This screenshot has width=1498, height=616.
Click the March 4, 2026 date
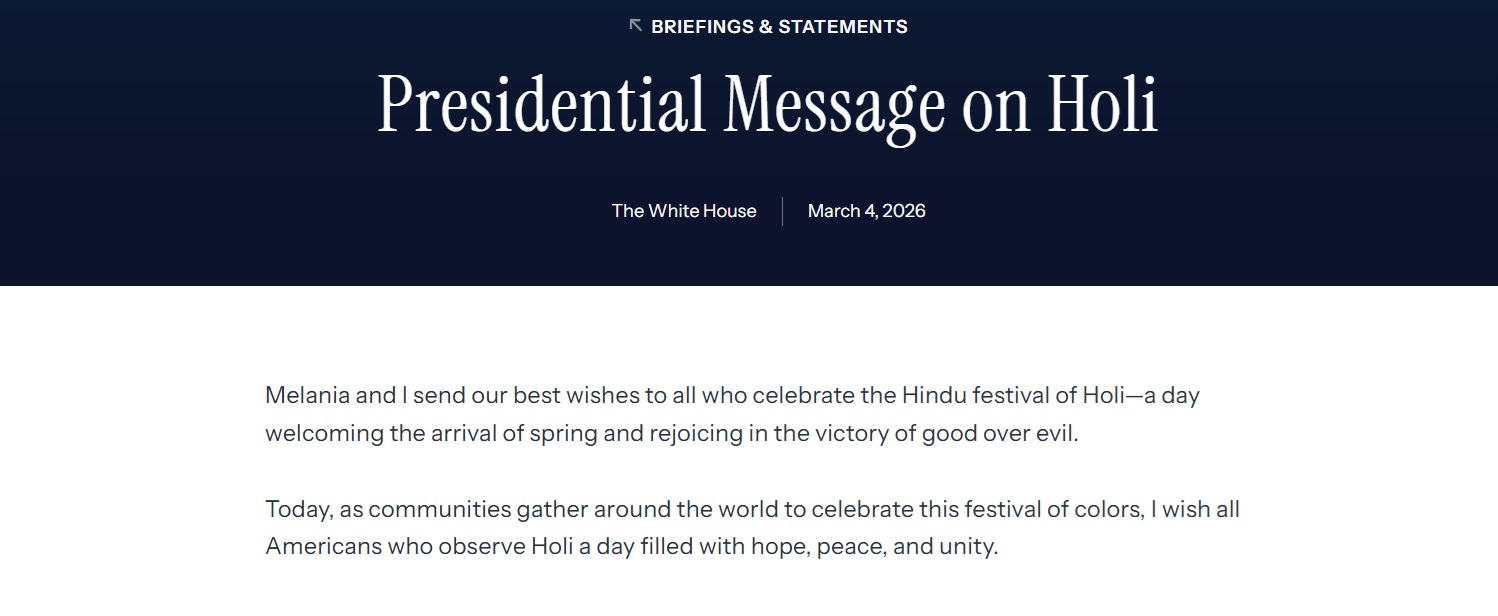tap(866, 211)
